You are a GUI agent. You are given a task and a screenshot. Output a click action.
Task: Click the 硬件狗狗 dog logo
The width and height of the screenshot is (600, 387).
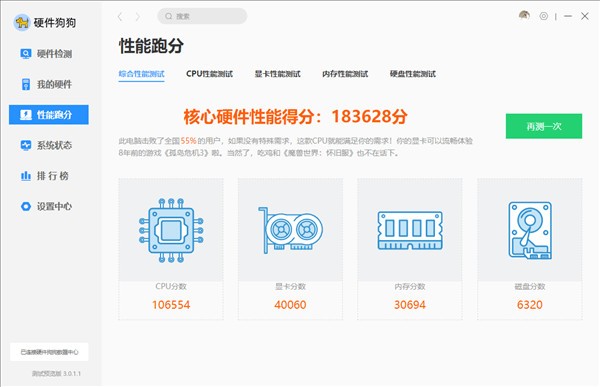click(22, 23)
